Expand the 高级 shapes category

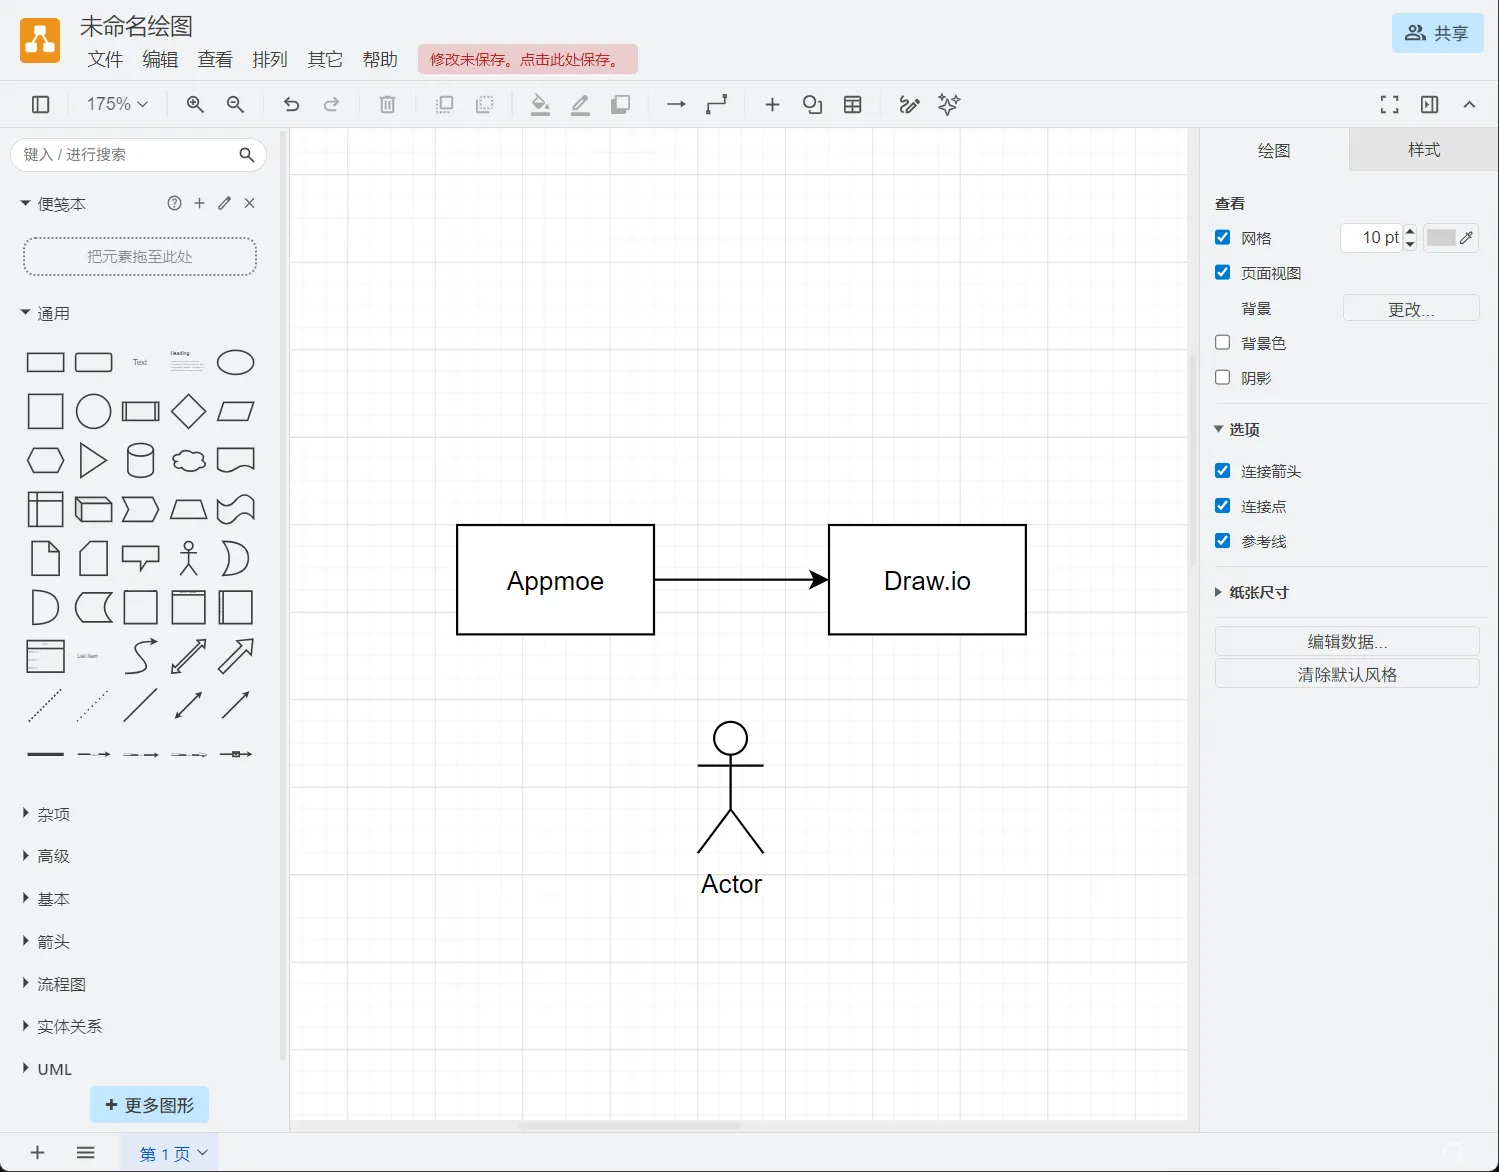[46, 857]
